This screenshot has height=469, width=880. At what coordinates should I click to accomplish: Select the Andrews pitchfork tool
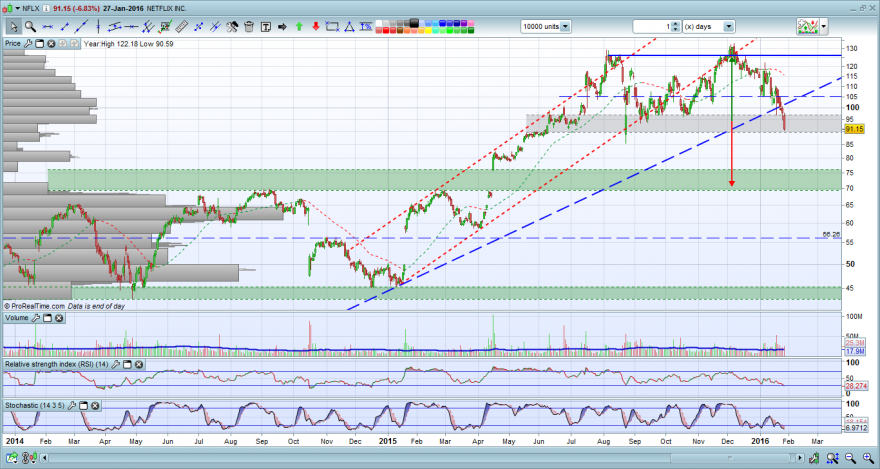tap(148, 26)
